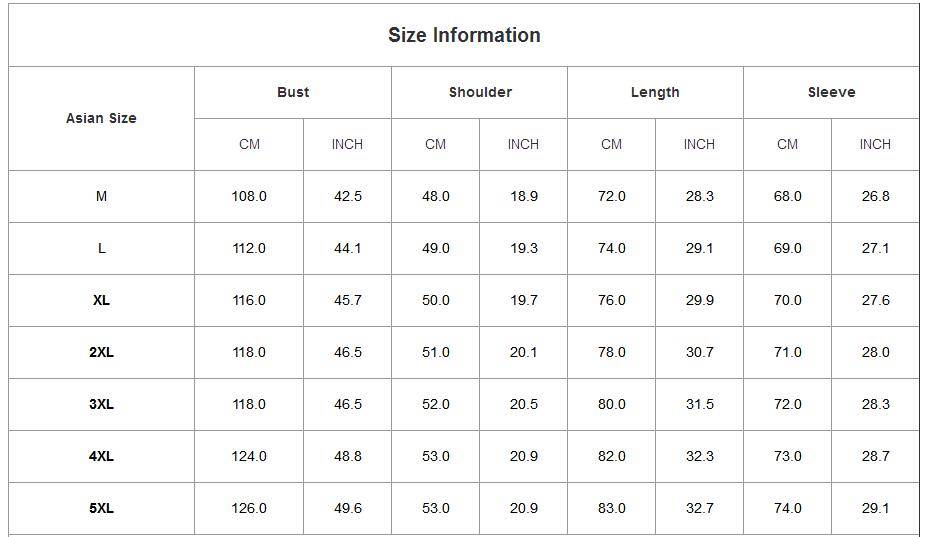This screenshot has height=537, width=936.
Task: Select the 50.0 shoulder value for XL
Action: 436,300
